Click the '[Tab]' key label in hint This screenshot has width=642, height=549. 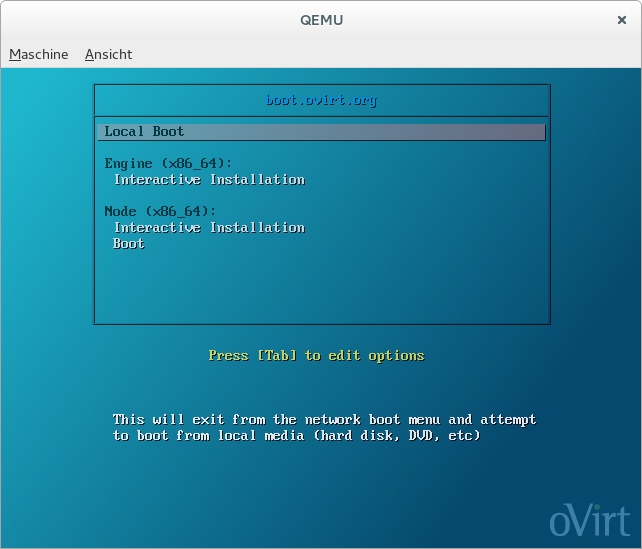click(277, 356)
